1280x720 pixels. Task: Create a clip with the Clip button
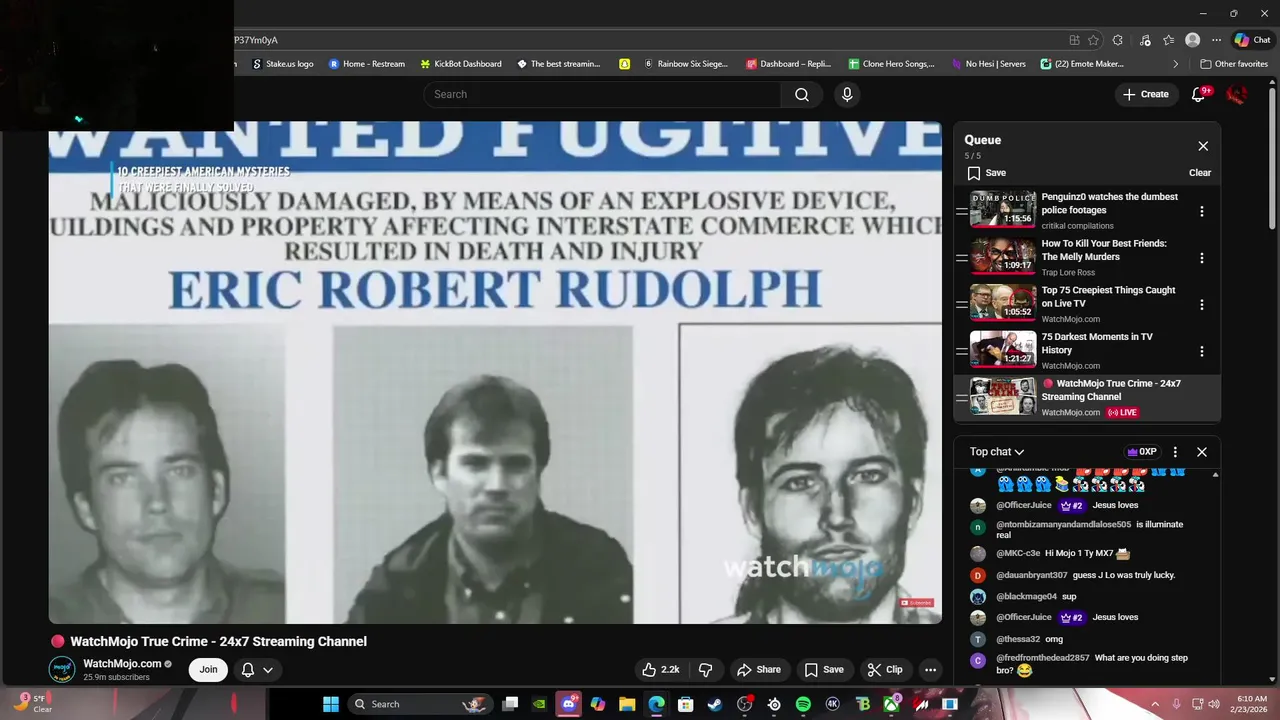point(885,670)
